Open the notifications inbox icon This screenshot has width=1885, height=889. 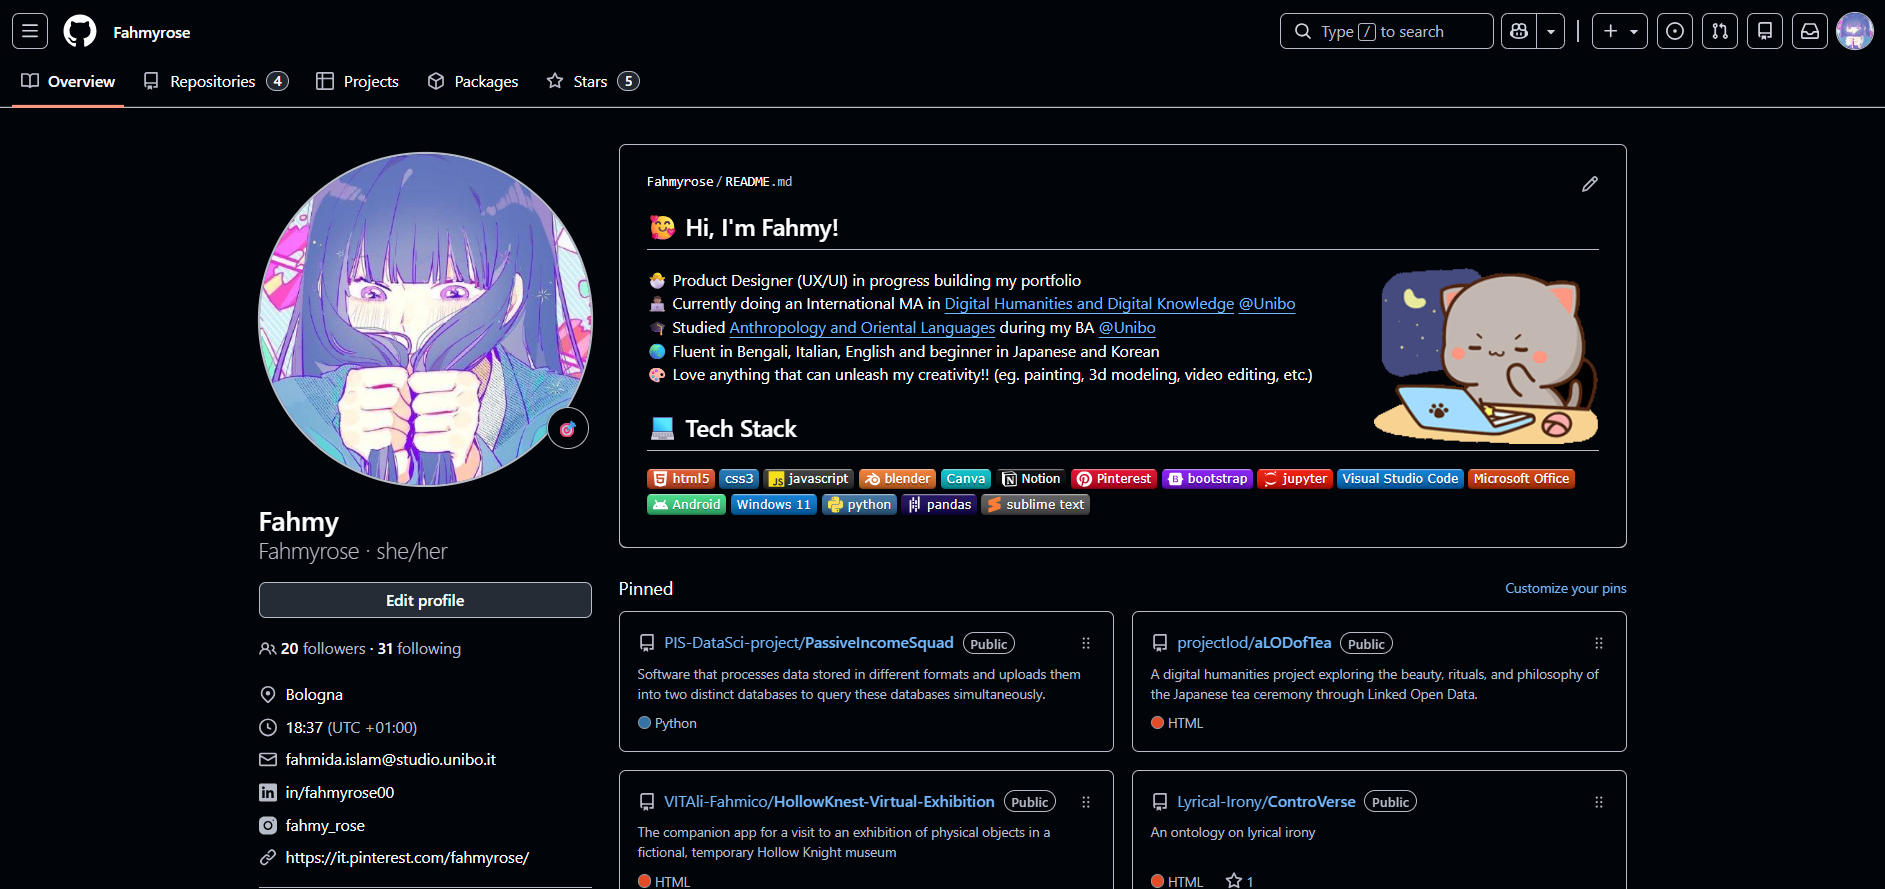(x=1810, y=31)
